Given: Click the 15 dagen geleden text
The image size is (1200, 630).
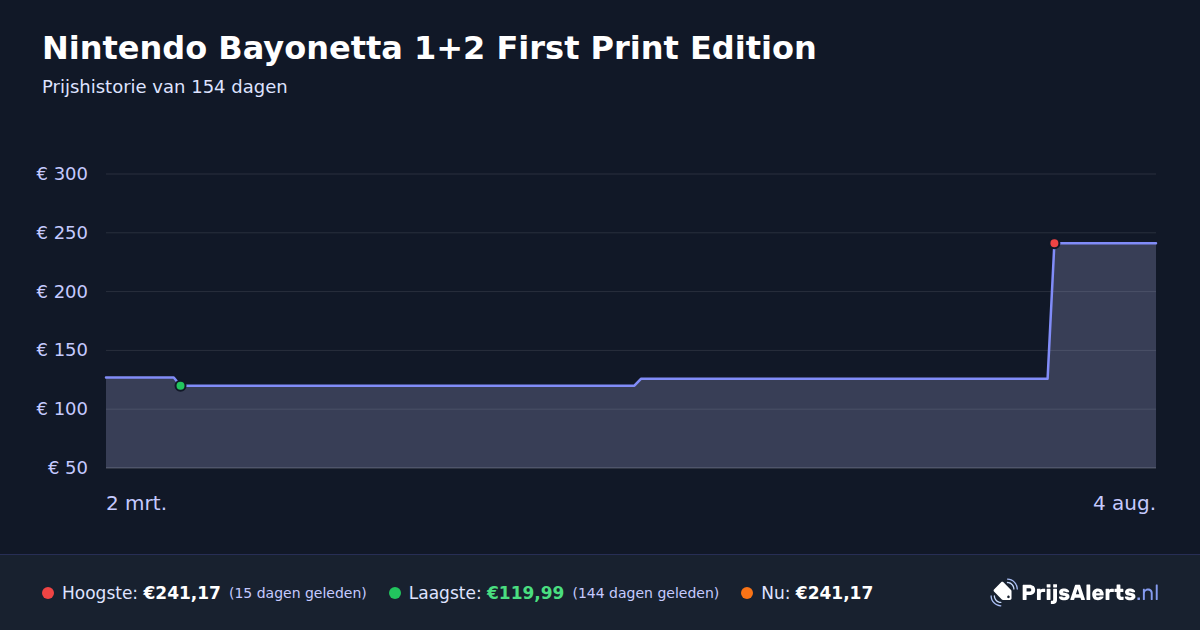Looking at the screenshot, I should [298, 593].
